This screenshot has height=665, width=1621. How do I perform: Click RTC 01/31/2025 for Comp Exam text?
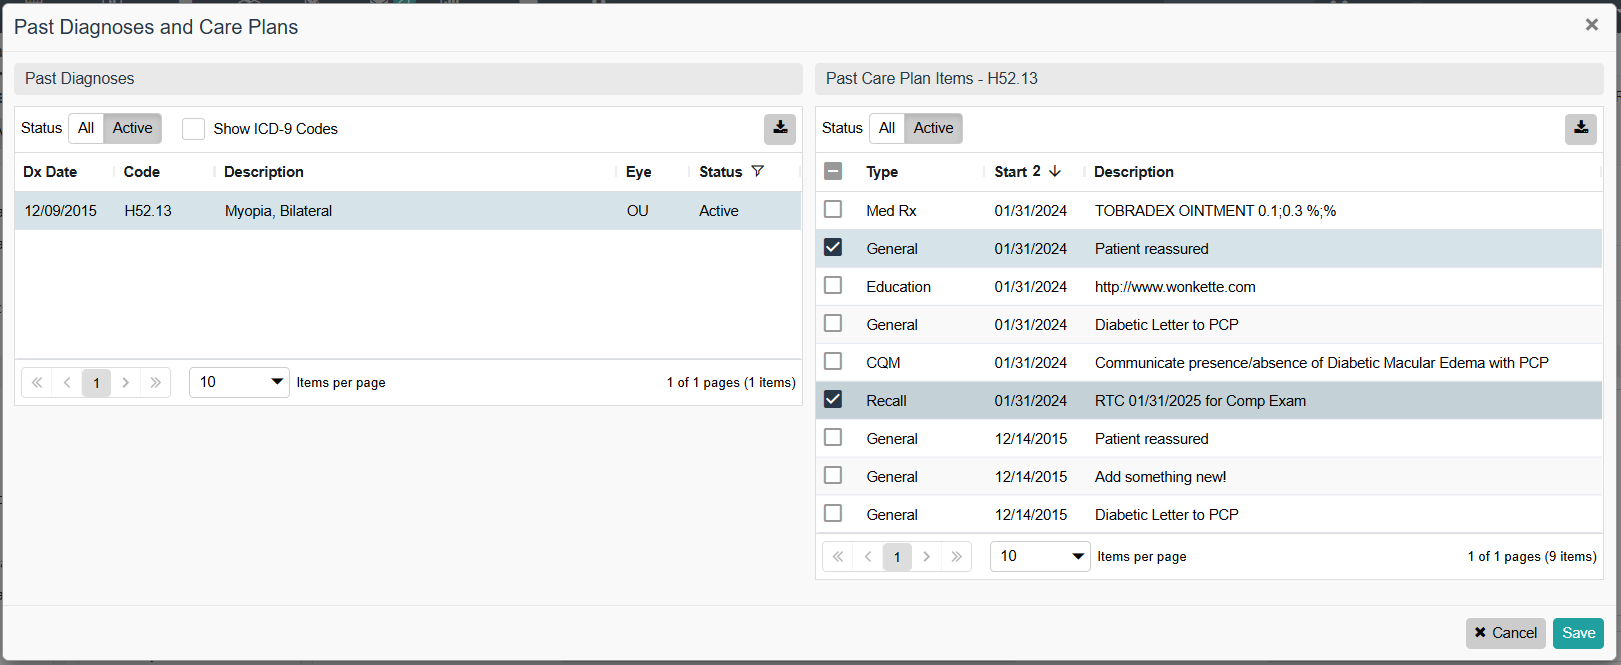[x=1200, y=401]
